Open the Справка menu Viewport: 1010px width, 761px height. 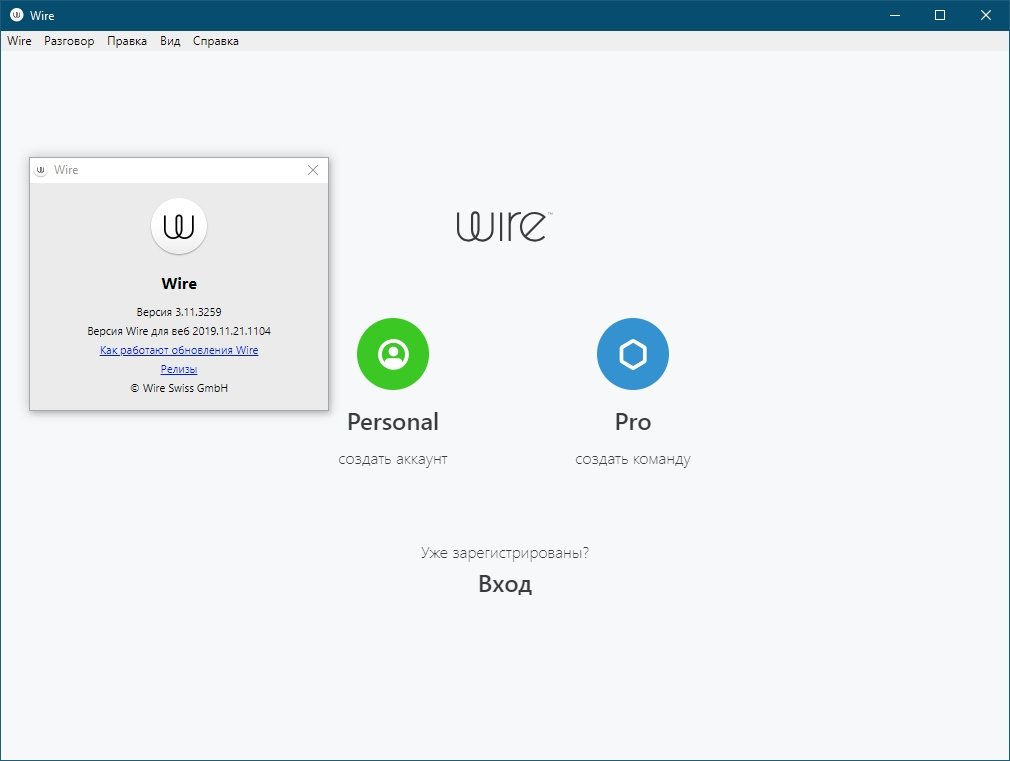216,41
